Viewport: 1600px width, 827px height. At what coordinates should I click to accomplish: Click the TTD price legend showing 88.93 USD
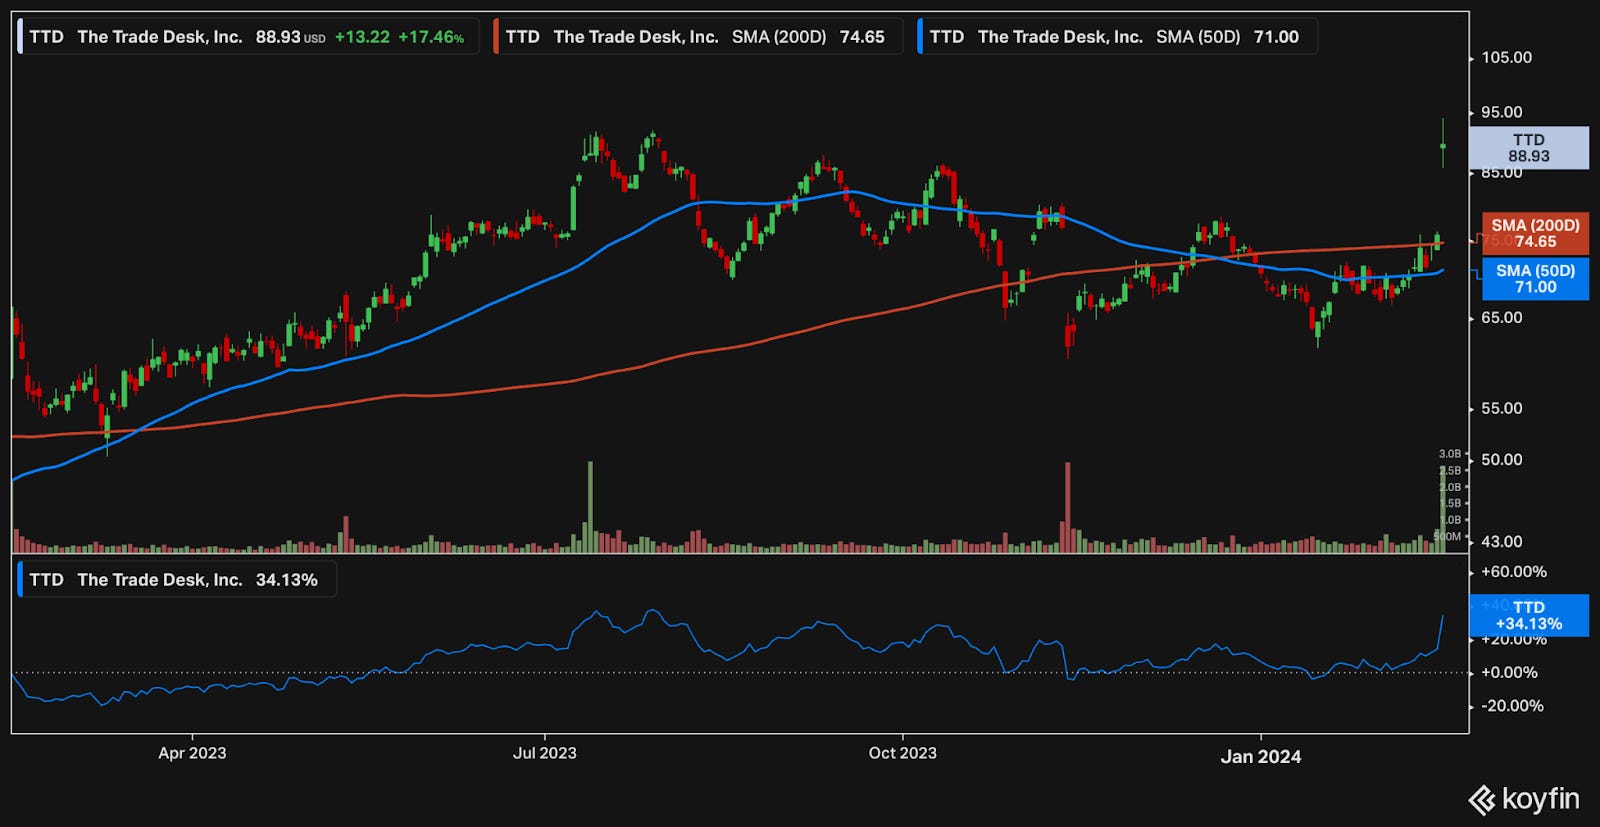click(248, 37)
